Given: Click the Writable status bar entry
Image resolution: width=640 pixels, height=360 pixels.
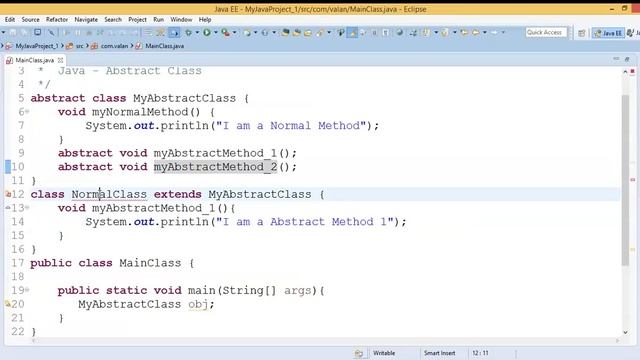Looking at the screenshot, I should tap(384, 353).
